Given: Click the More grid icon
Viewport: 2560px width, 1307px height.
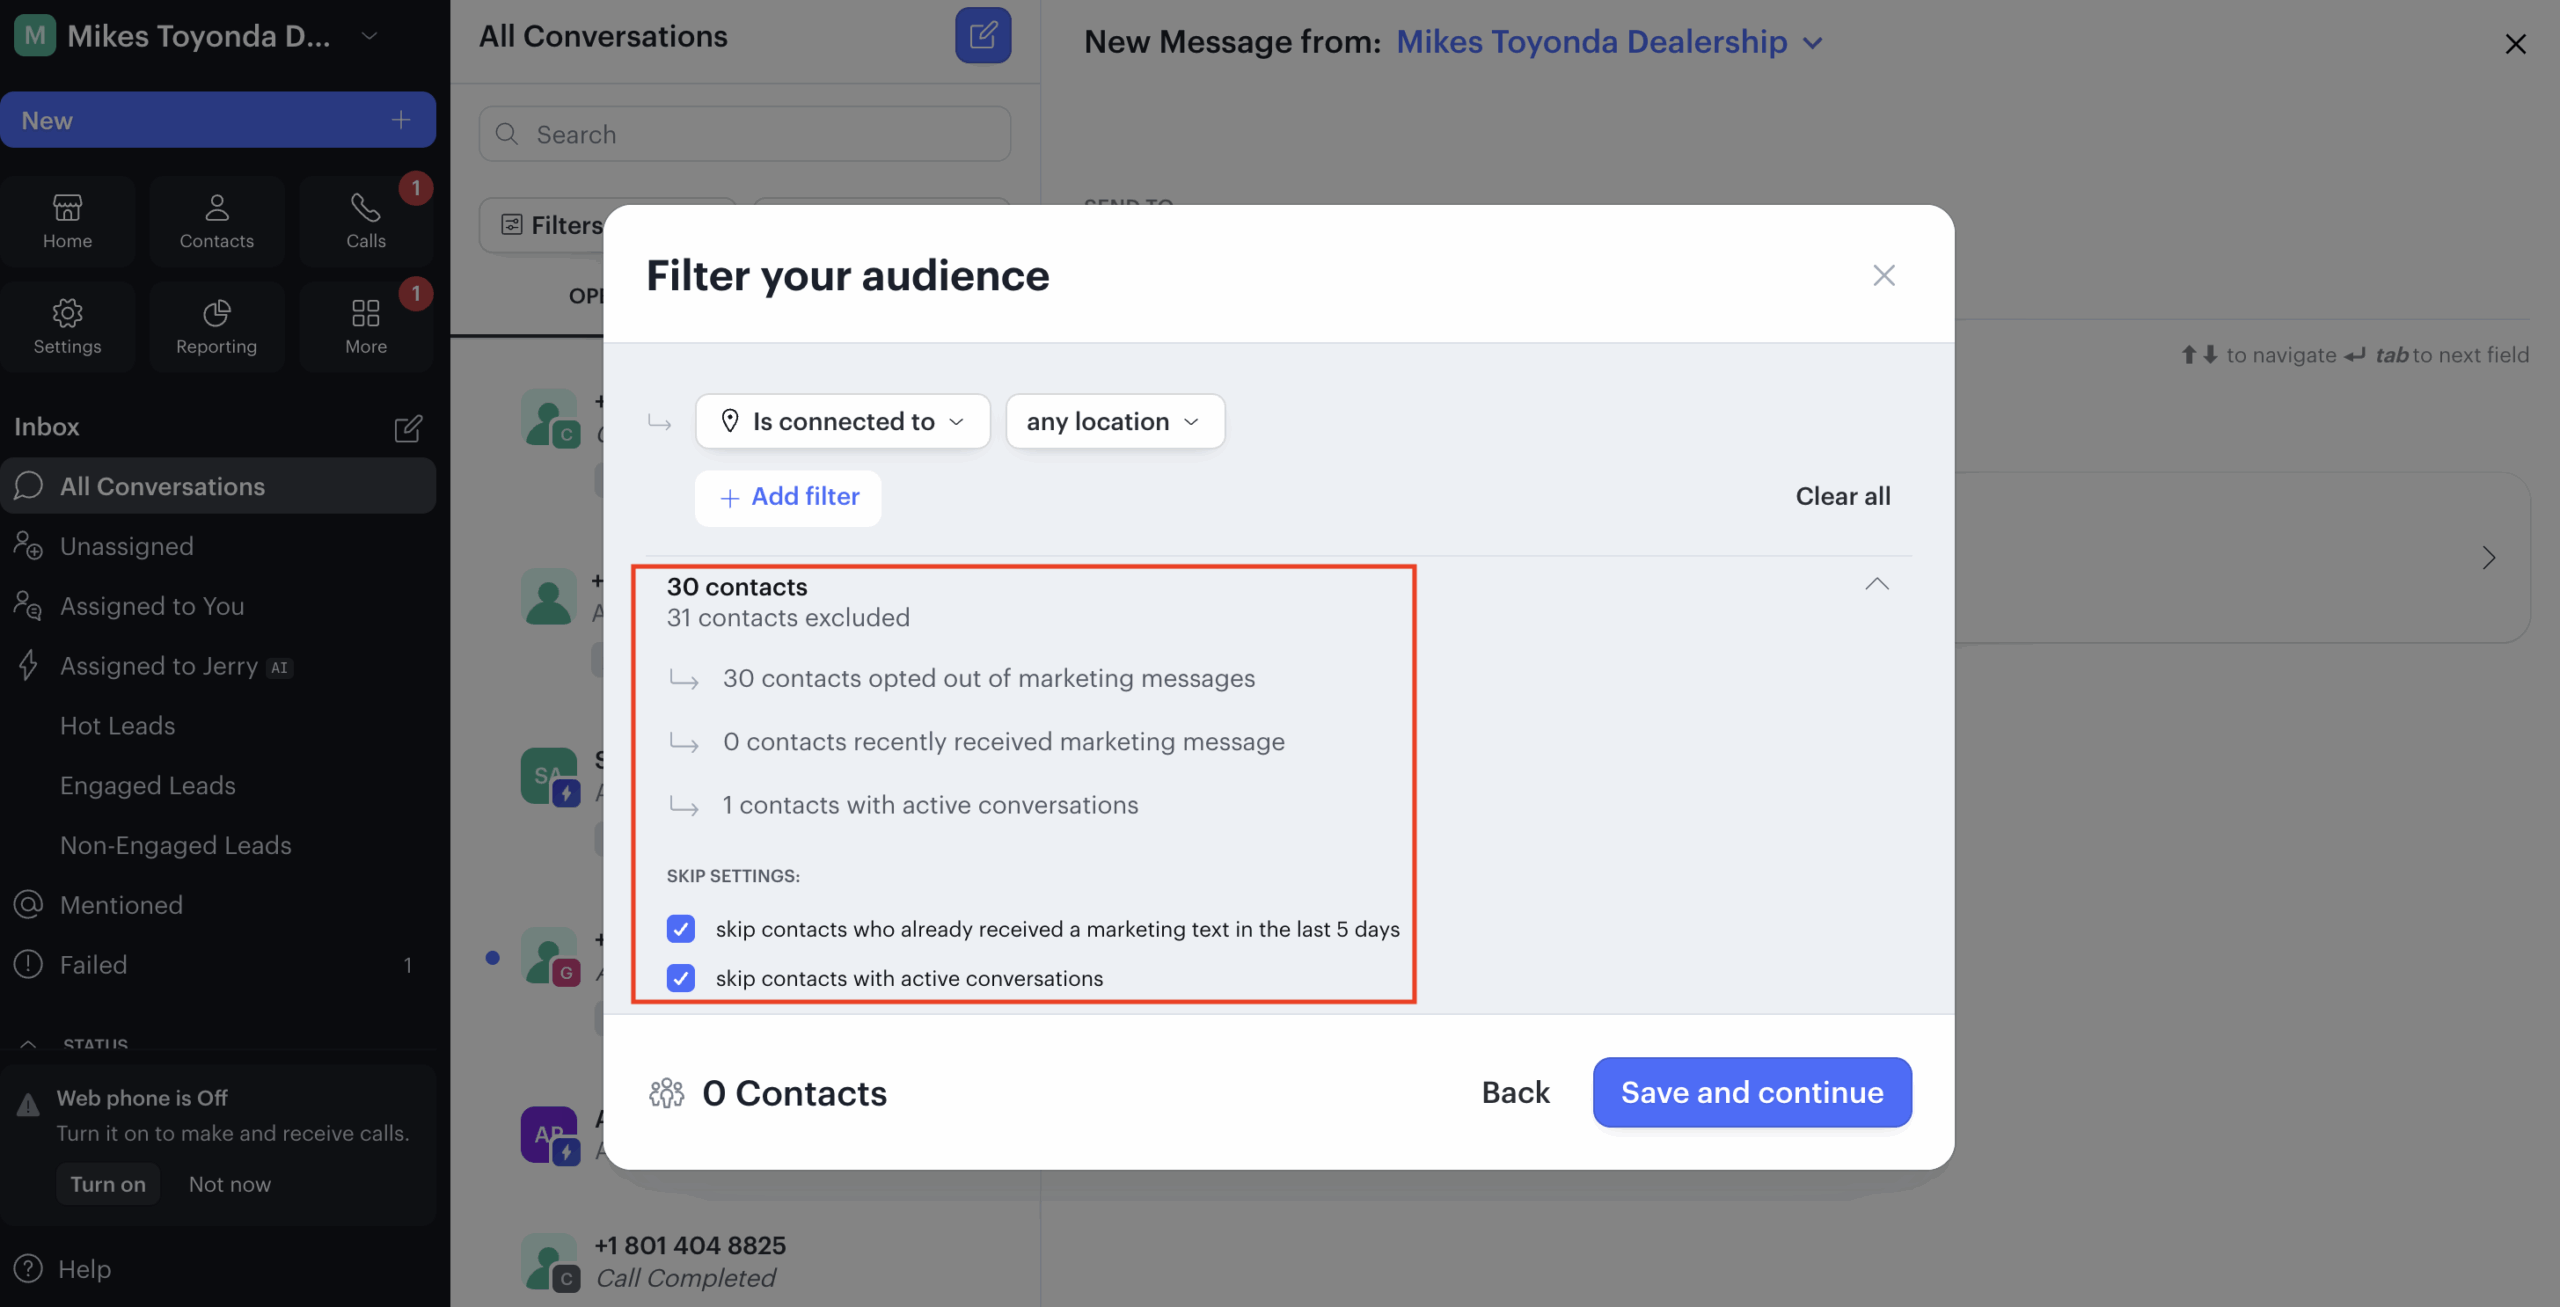Looking at the screenshot, I should (x=365, y=326).
